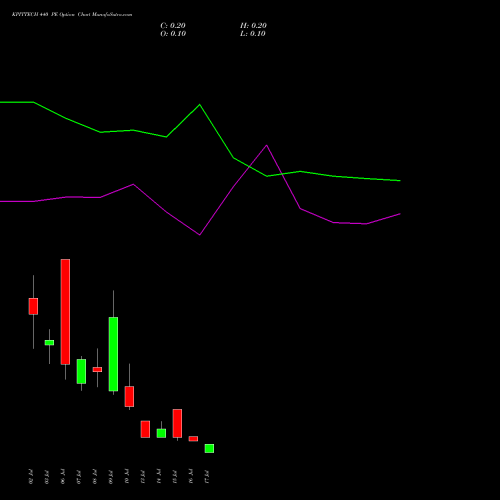Select the tiny red candlestick on 08 Jul

pos(97,370)
